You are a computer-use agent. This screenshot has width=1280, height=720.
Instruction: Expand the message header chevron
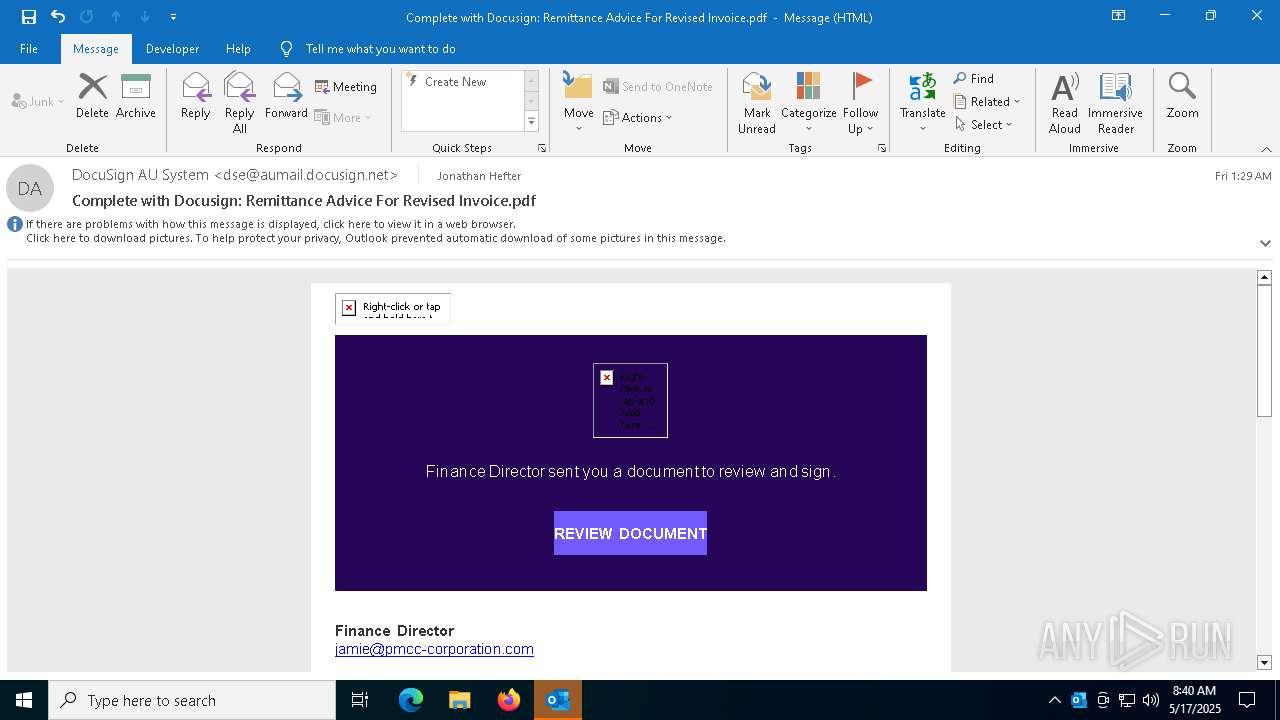click(1265, 243)
